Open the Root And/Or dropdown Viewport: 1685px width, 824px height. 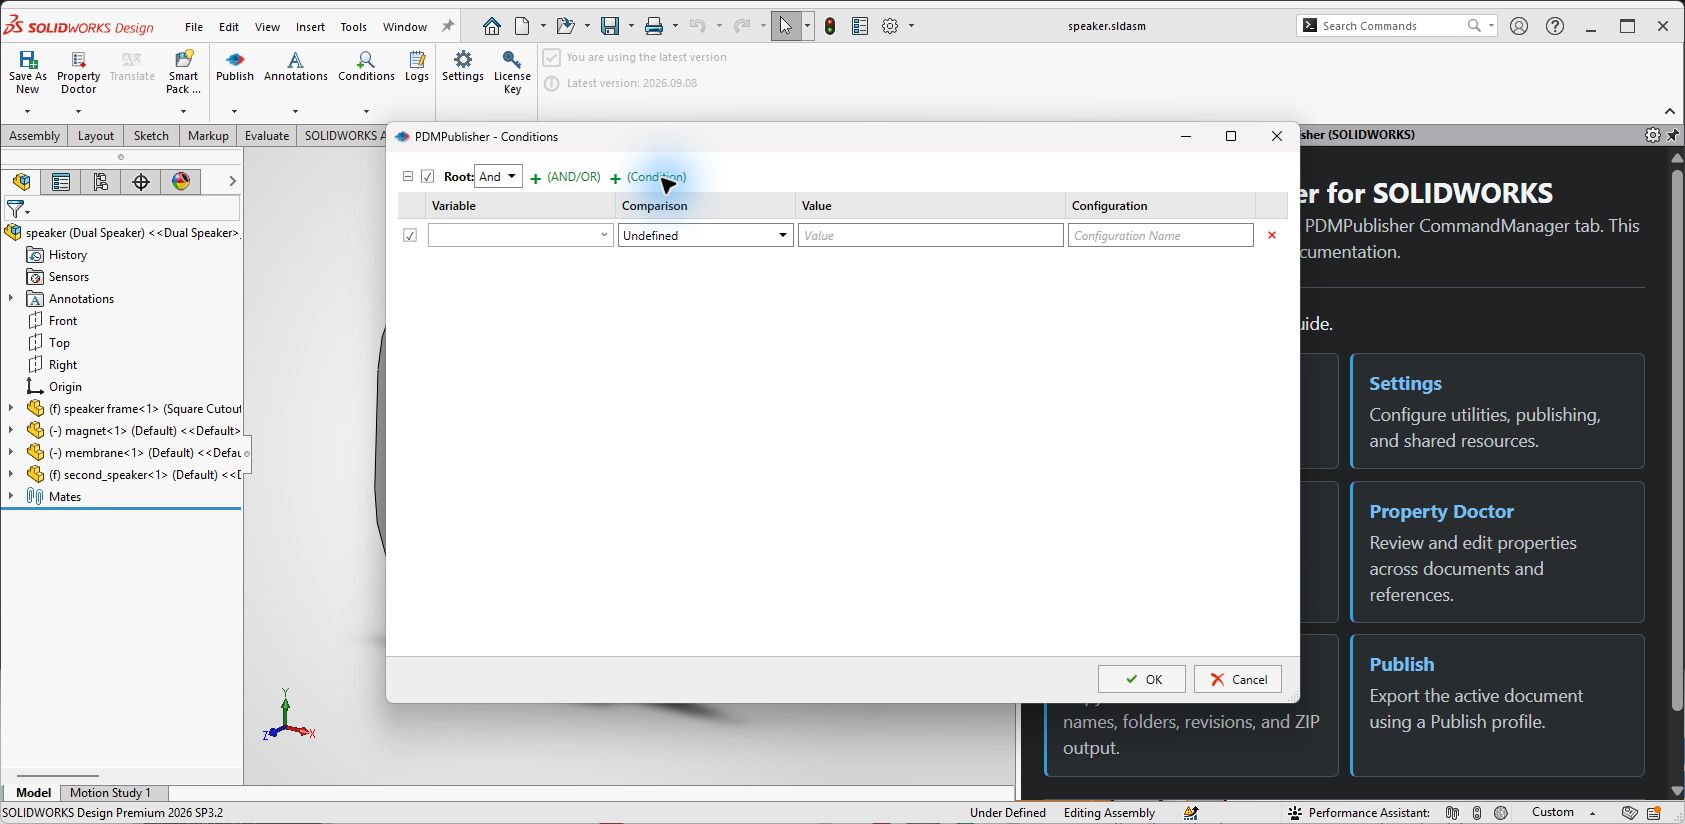click(498, 177)
